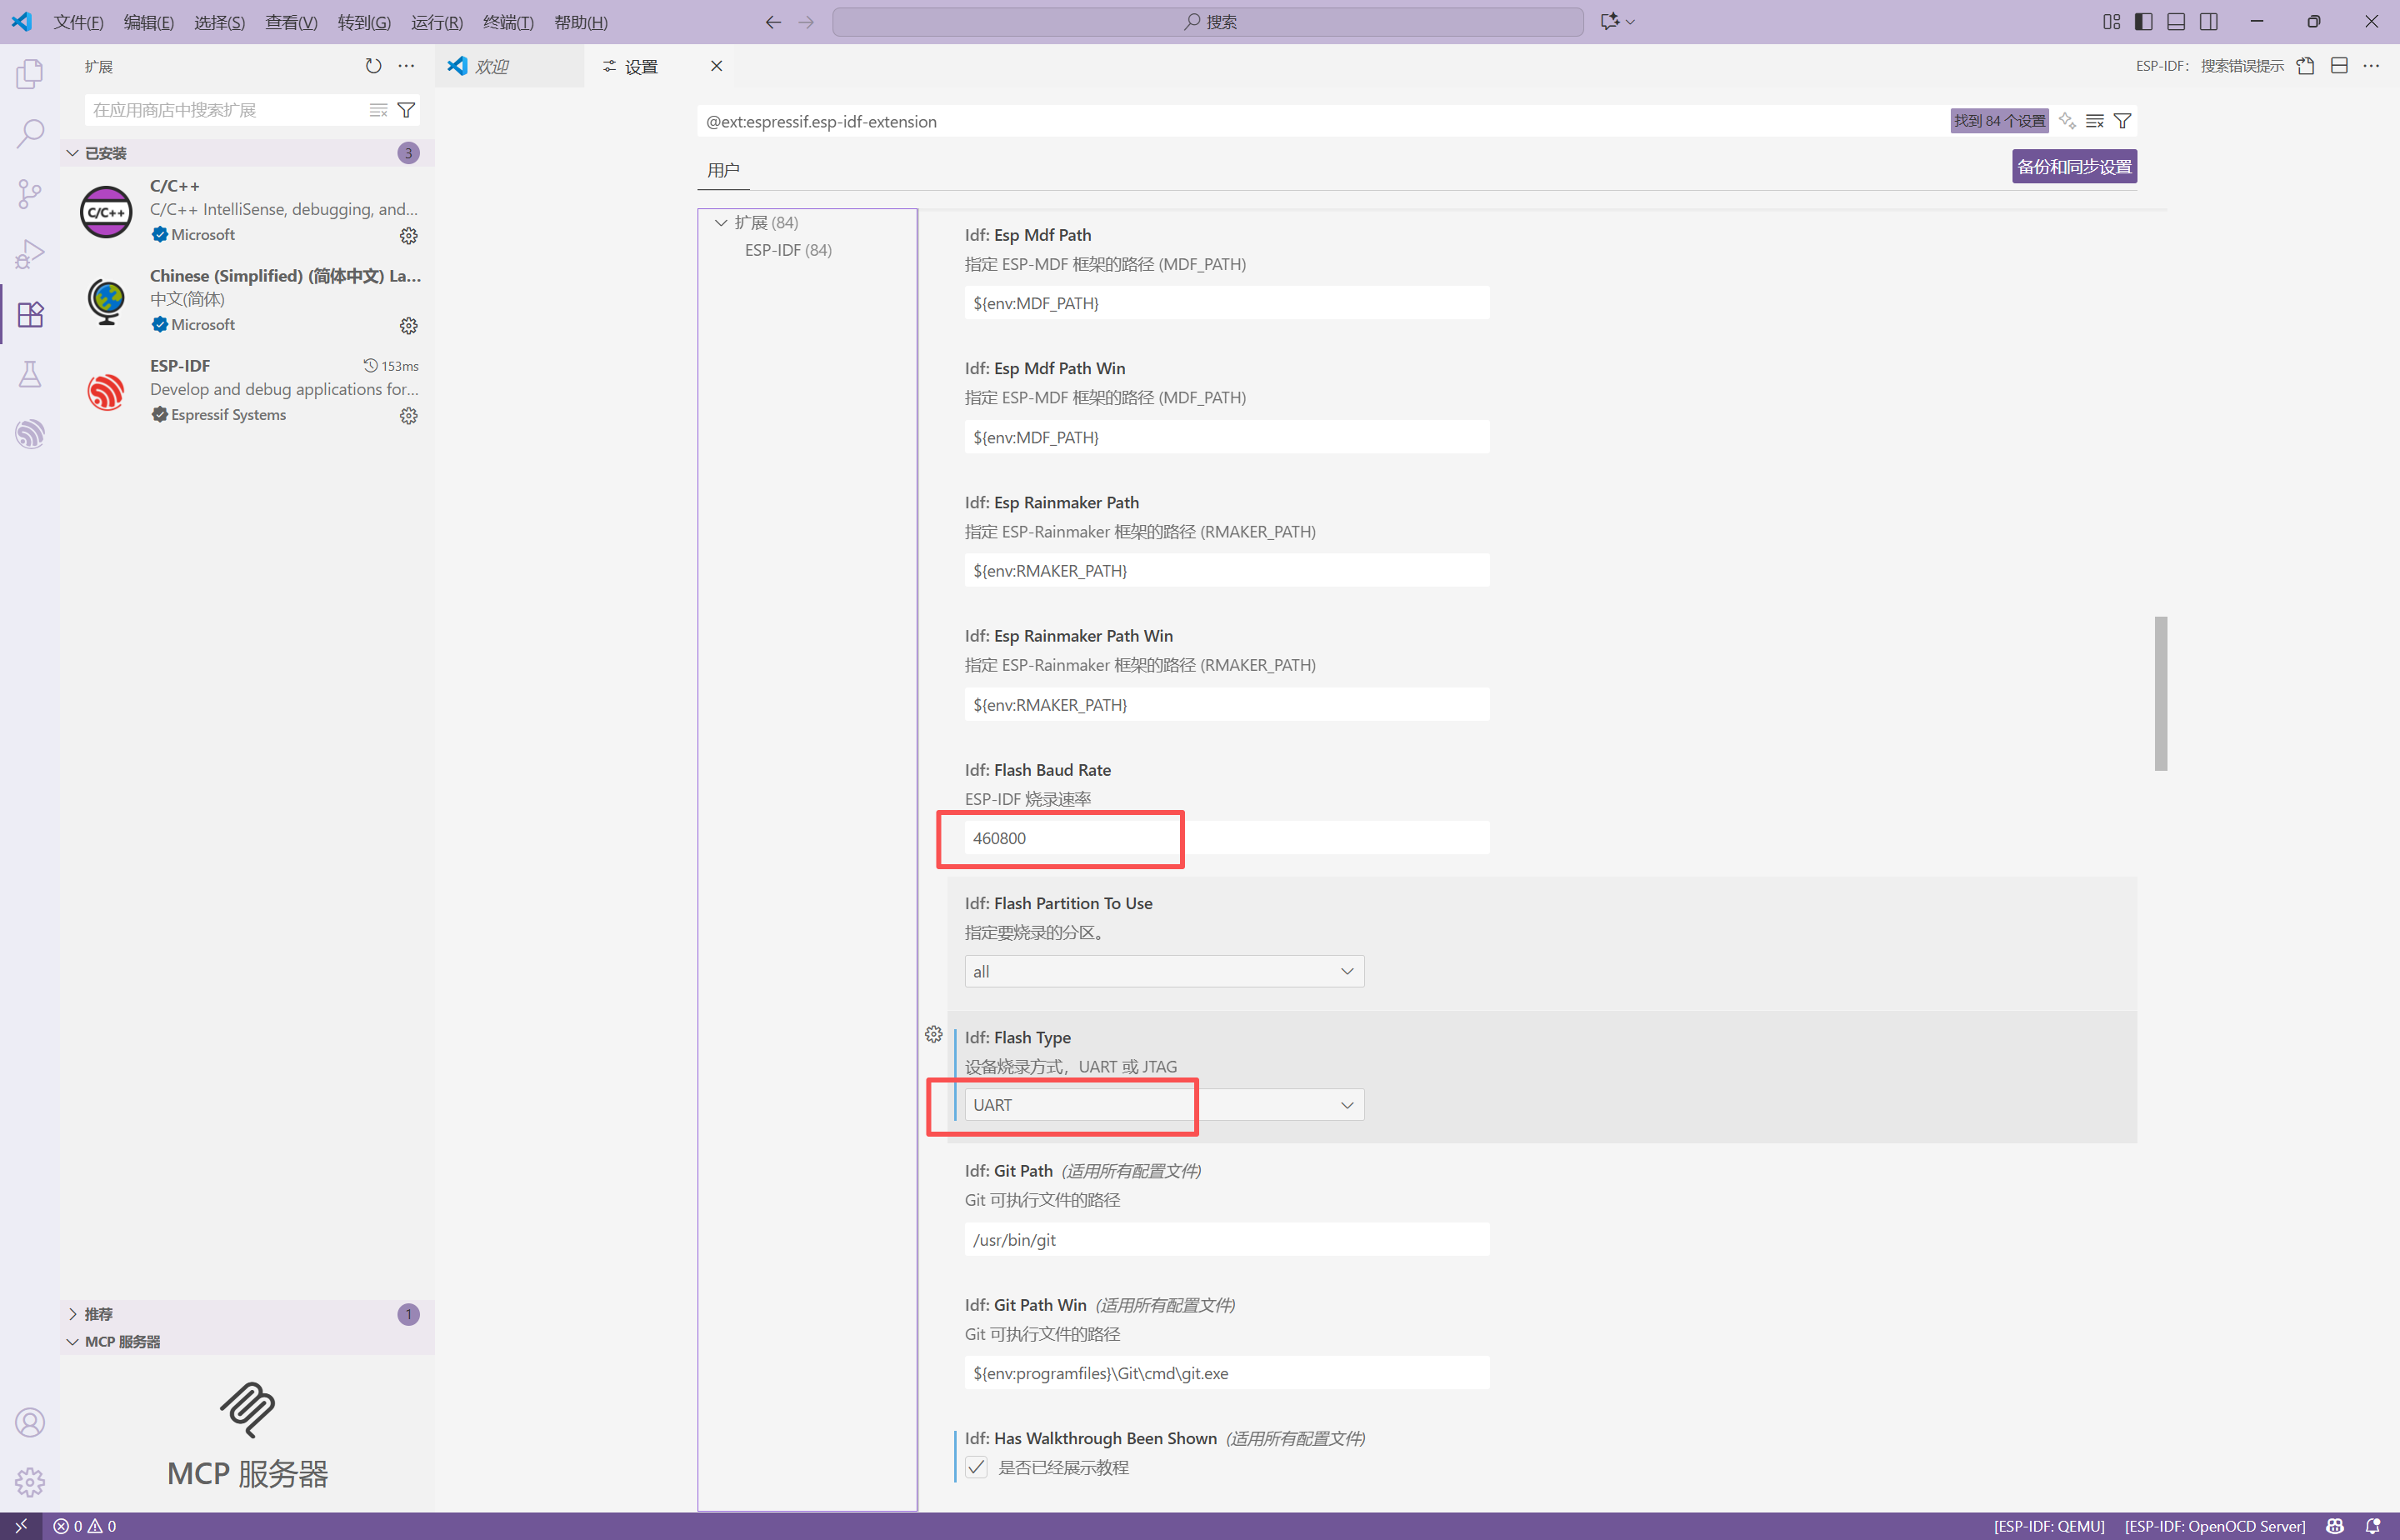
Task: Click the Flash Baud Rate input field
Action: pyautogui.click(x=1226, y=838)
